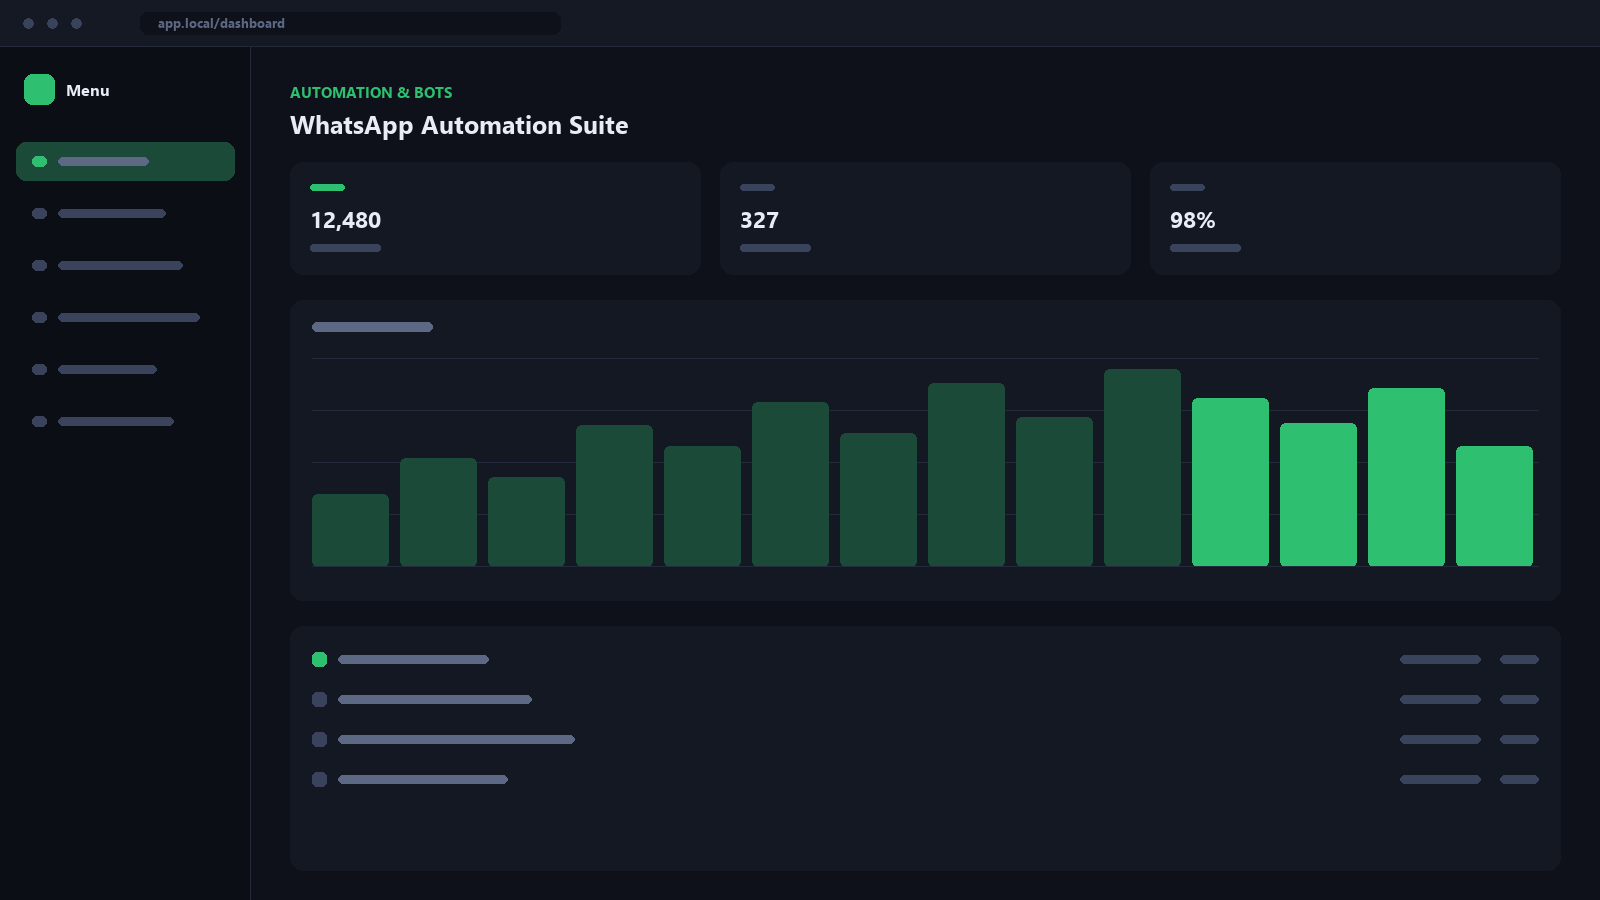Click the tallest dark green chart bar
The width and height of the screenshot is (1600, 900).
pyautogui.click(x=1142, y=467)
